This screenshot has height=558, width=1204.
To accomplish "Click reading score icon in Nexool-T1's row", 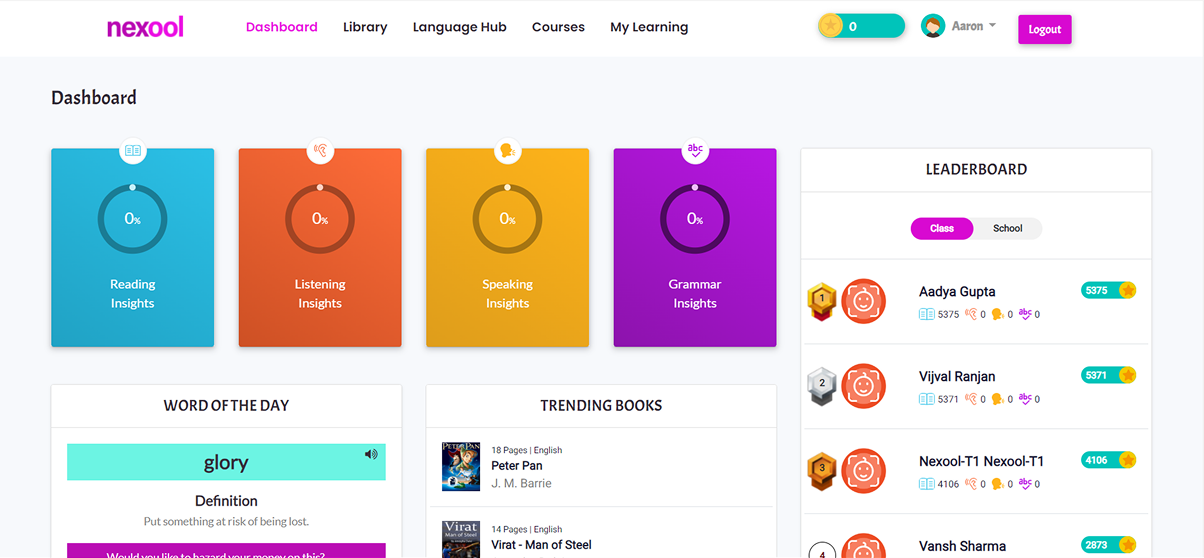I will pyautogui.click(x=927, y=484).
